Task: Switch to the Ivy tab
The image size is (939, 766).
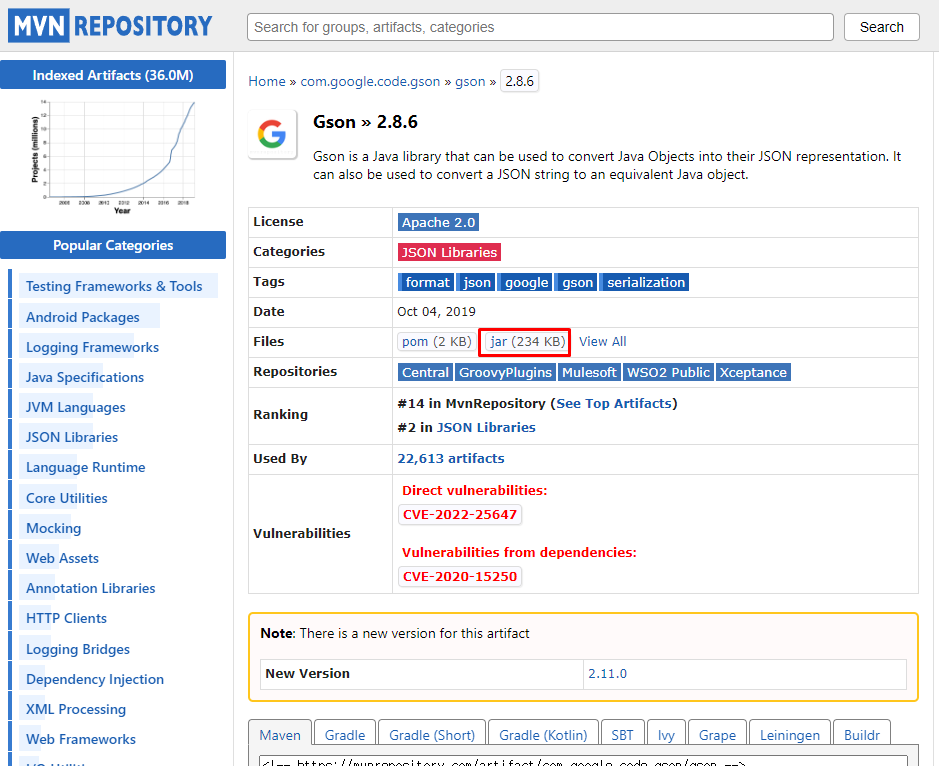Action: pos(666,735)
